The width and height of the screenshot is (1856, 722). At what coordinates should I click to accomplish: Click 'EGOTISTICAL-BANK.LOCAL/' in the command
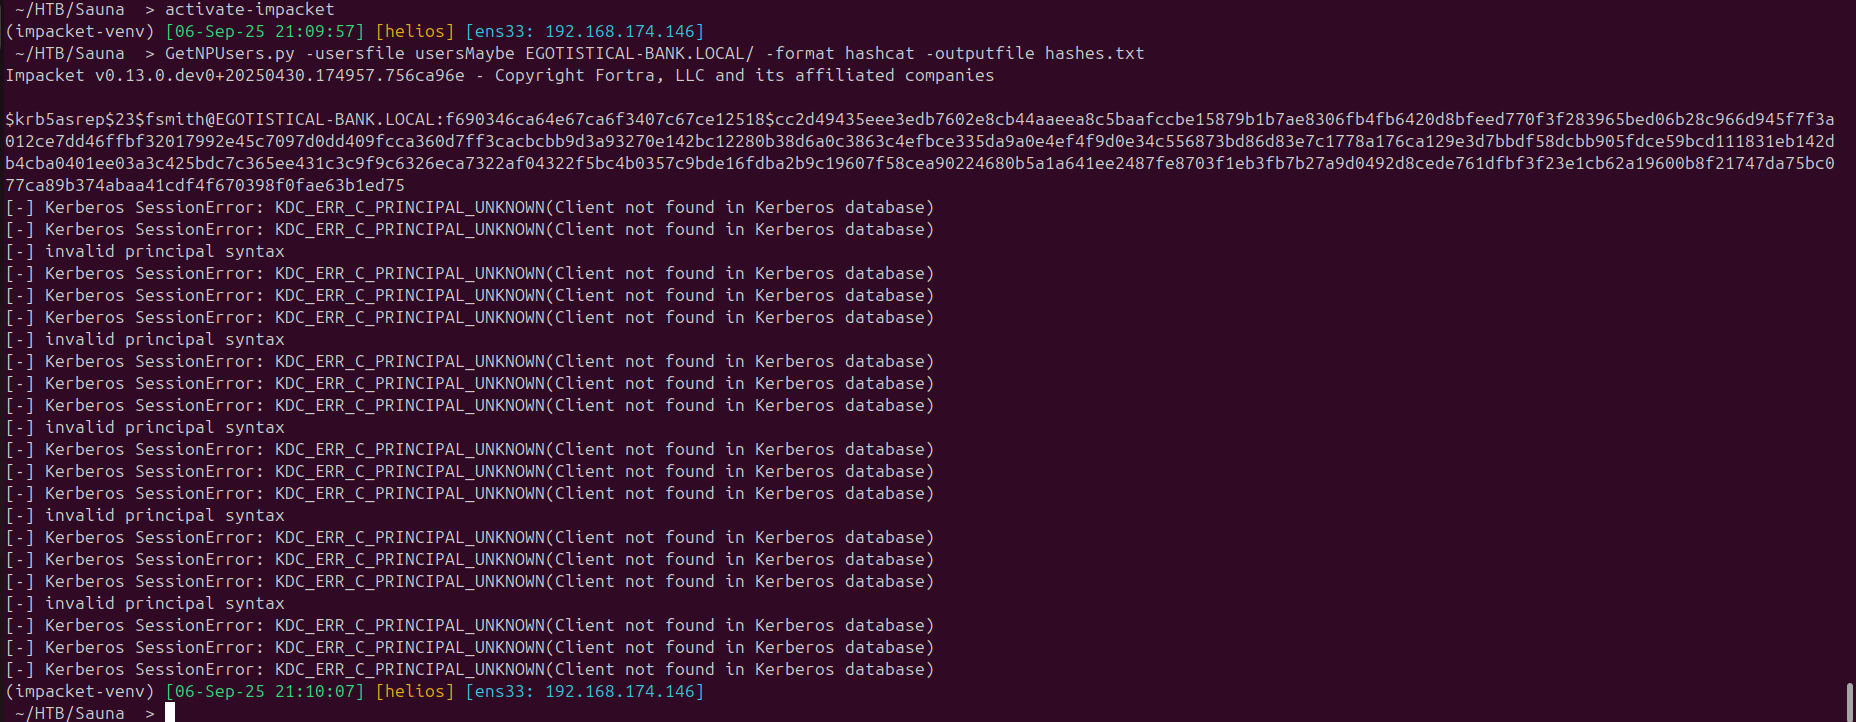pos(640,53)
